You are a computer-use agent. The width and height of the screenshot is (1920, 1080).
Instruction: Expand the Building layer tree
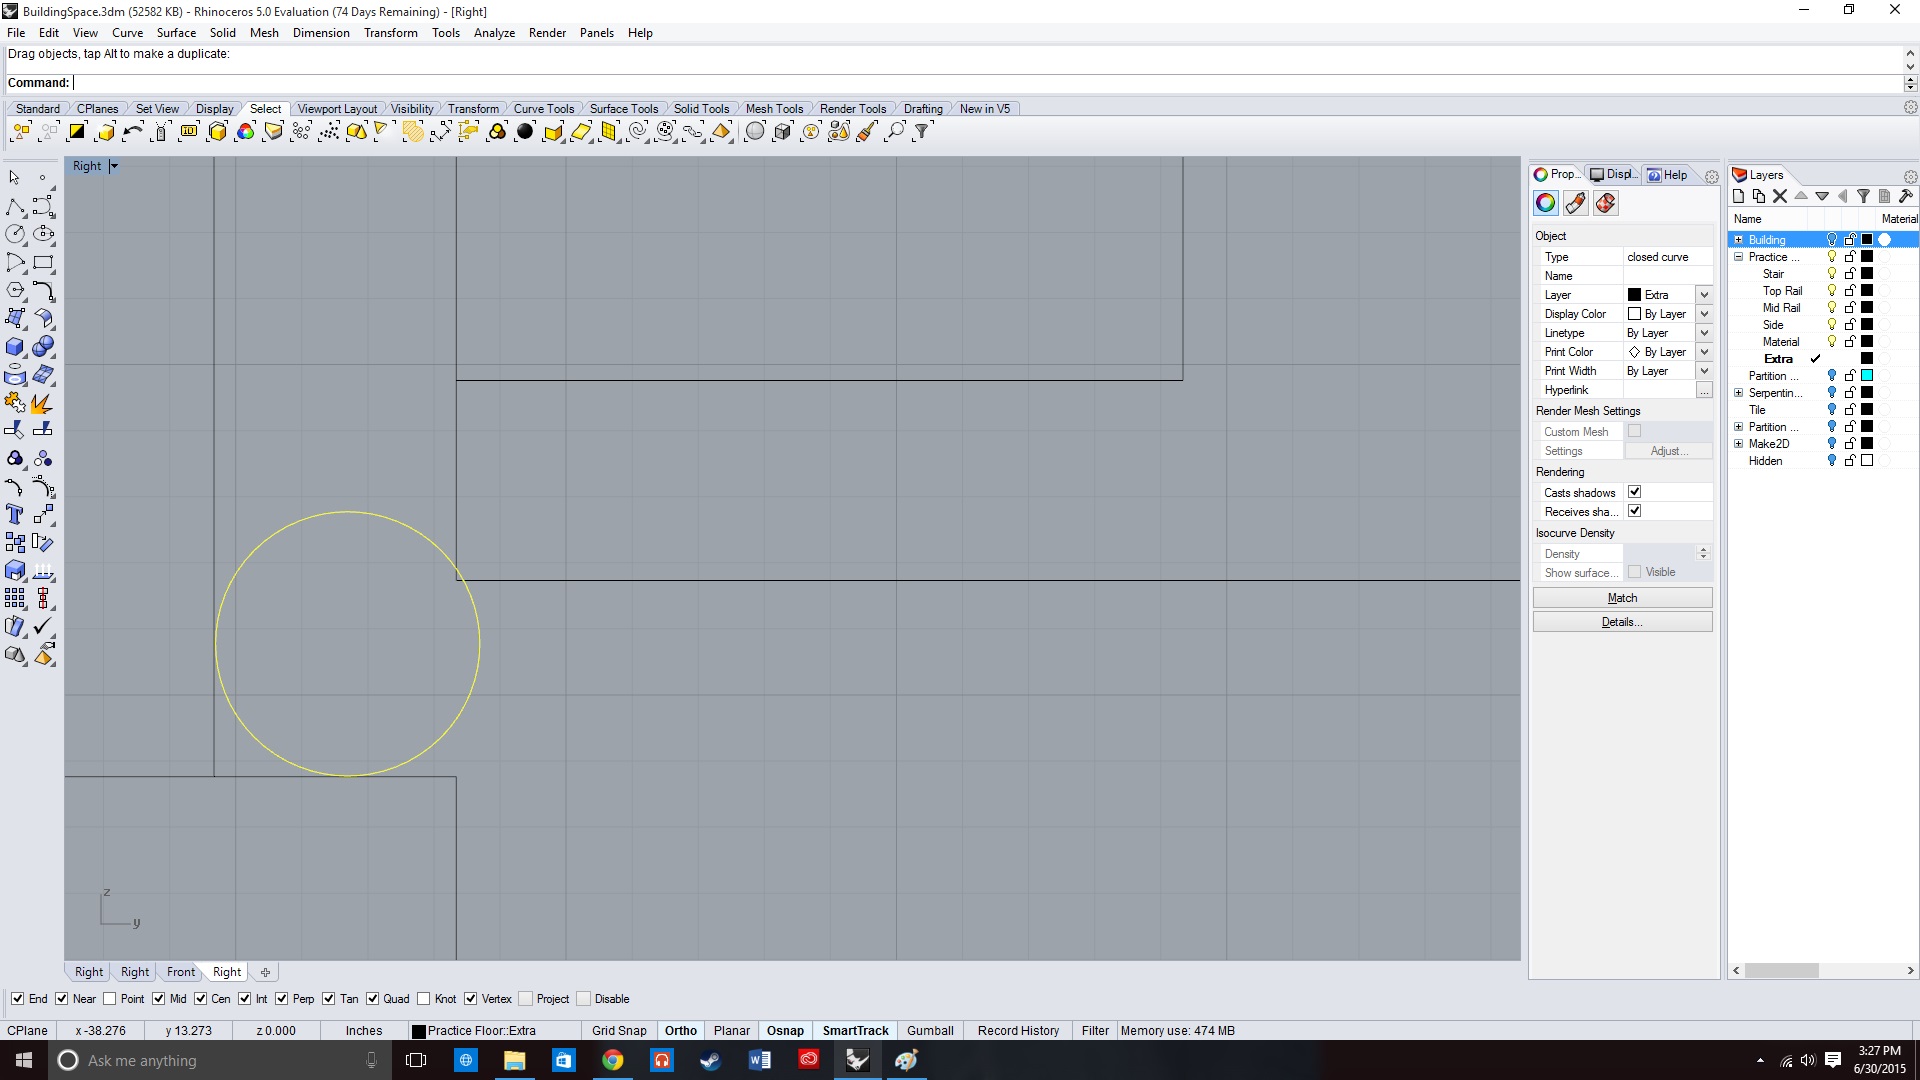tap(1738, 240)
